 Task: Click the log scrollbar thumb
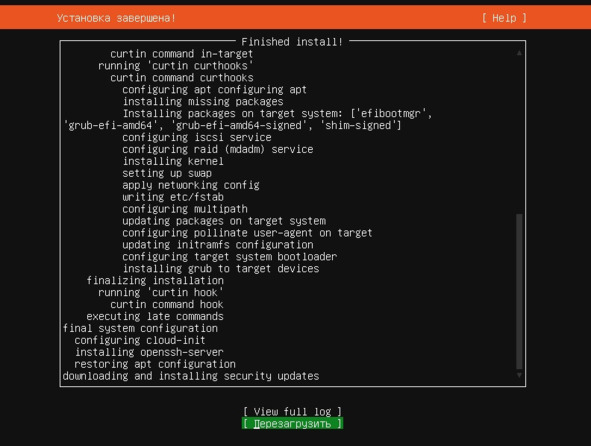[x=519, y=291]
